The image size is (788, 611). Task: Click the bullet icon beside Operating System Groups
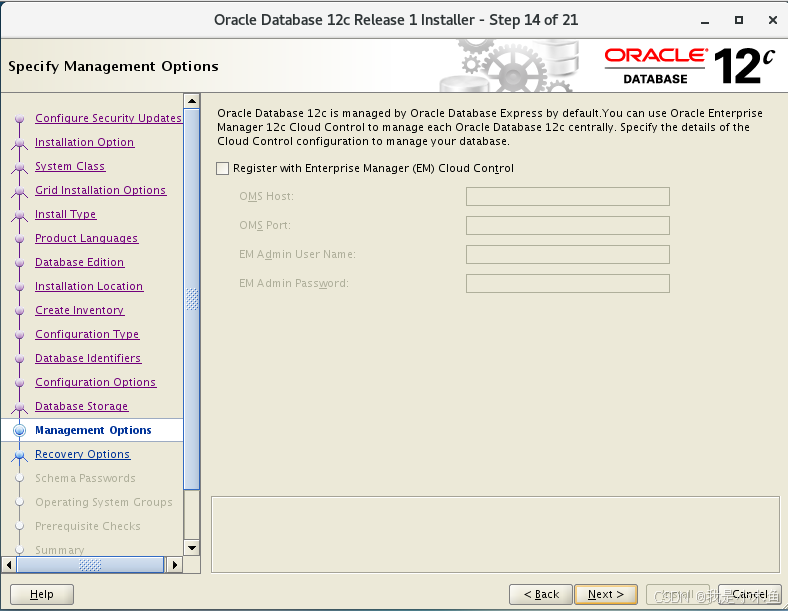click(x=20, y=502)
